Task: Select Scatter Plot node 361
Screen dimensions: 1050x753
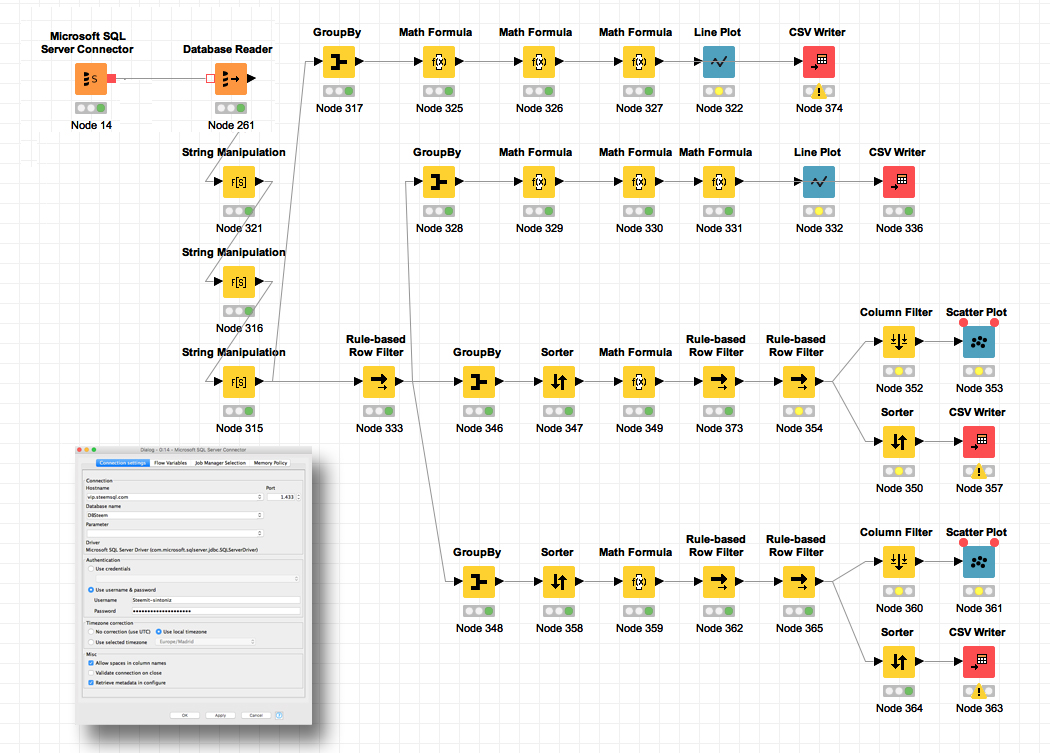Action: pyautogui.click(x=979, y=561)
